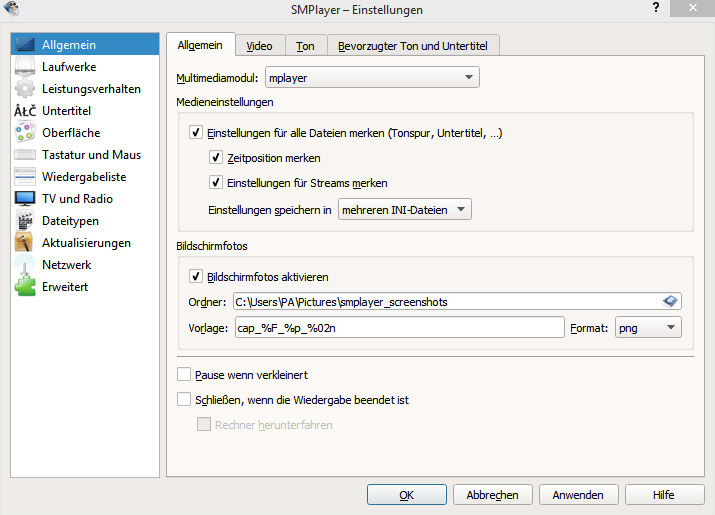The height and width of the screenshot is (515, 715).
Task: Select the Leistungsverhalten gear icon
Action: click(x=25, y=89)
